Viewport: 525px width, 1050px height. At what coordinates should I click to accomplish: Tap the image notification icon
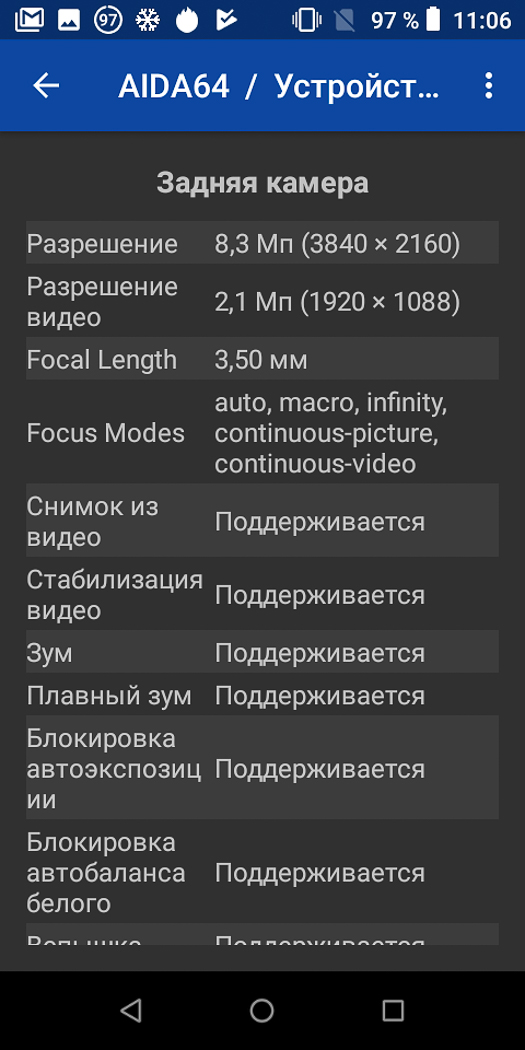69,20
